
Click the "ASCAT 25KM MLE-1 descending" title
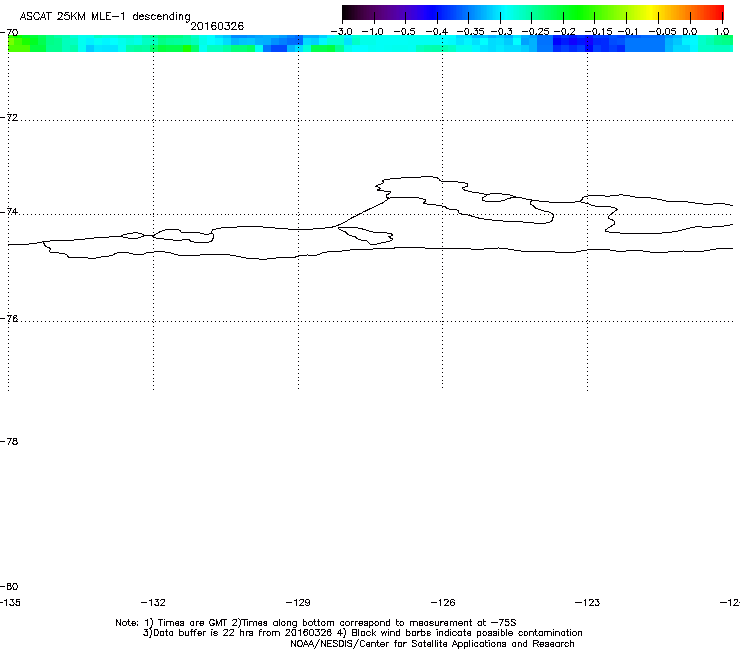[105, 16]
